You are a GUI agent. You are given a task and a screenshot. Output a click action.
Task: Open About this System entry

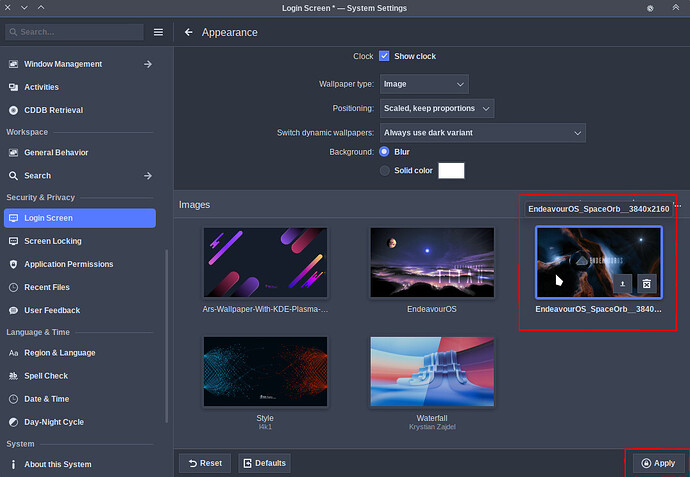(80, 464)
